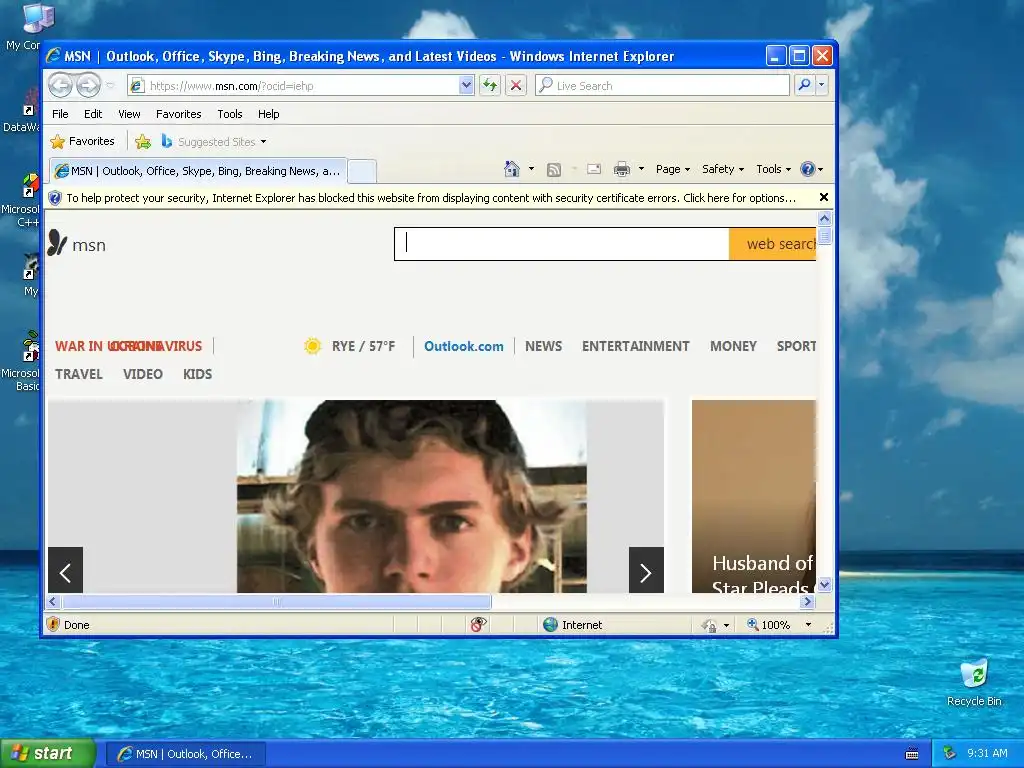
Task: Click the sun weather icon
Action: (x=312, y=346)
